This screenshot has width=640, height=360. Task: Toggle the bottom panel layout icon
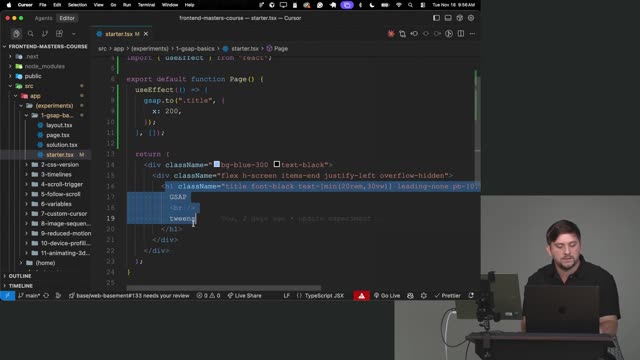[x=448, y=18]
